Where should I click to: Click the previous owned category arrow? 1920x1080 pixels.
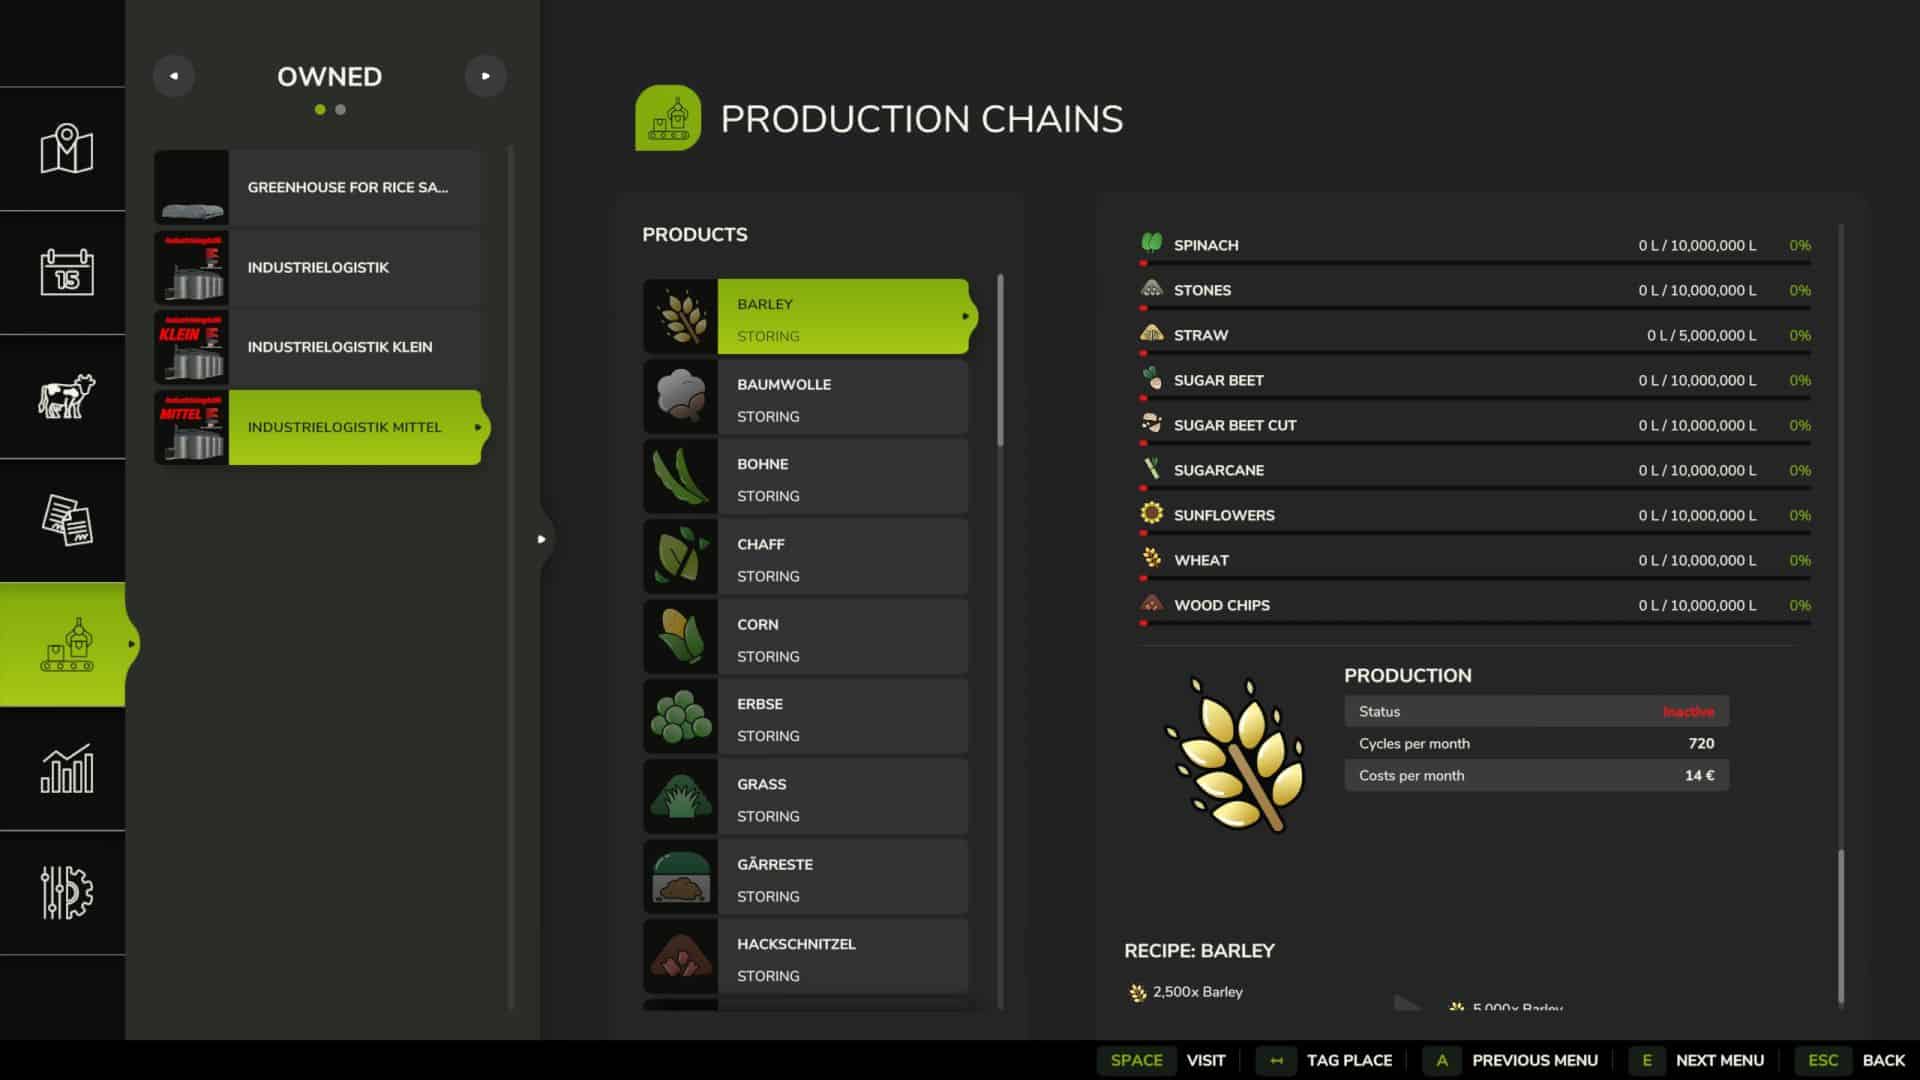174,76
